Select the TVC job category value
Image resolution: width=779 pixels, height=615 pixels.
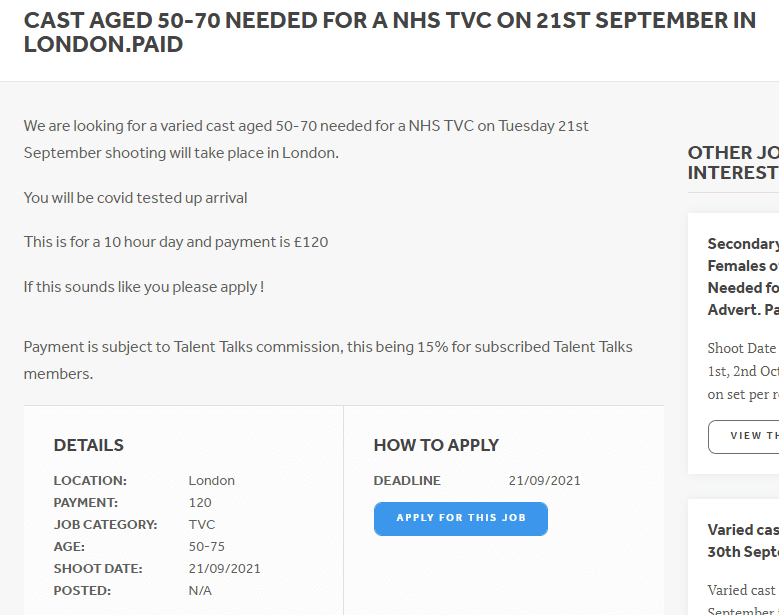202,525
